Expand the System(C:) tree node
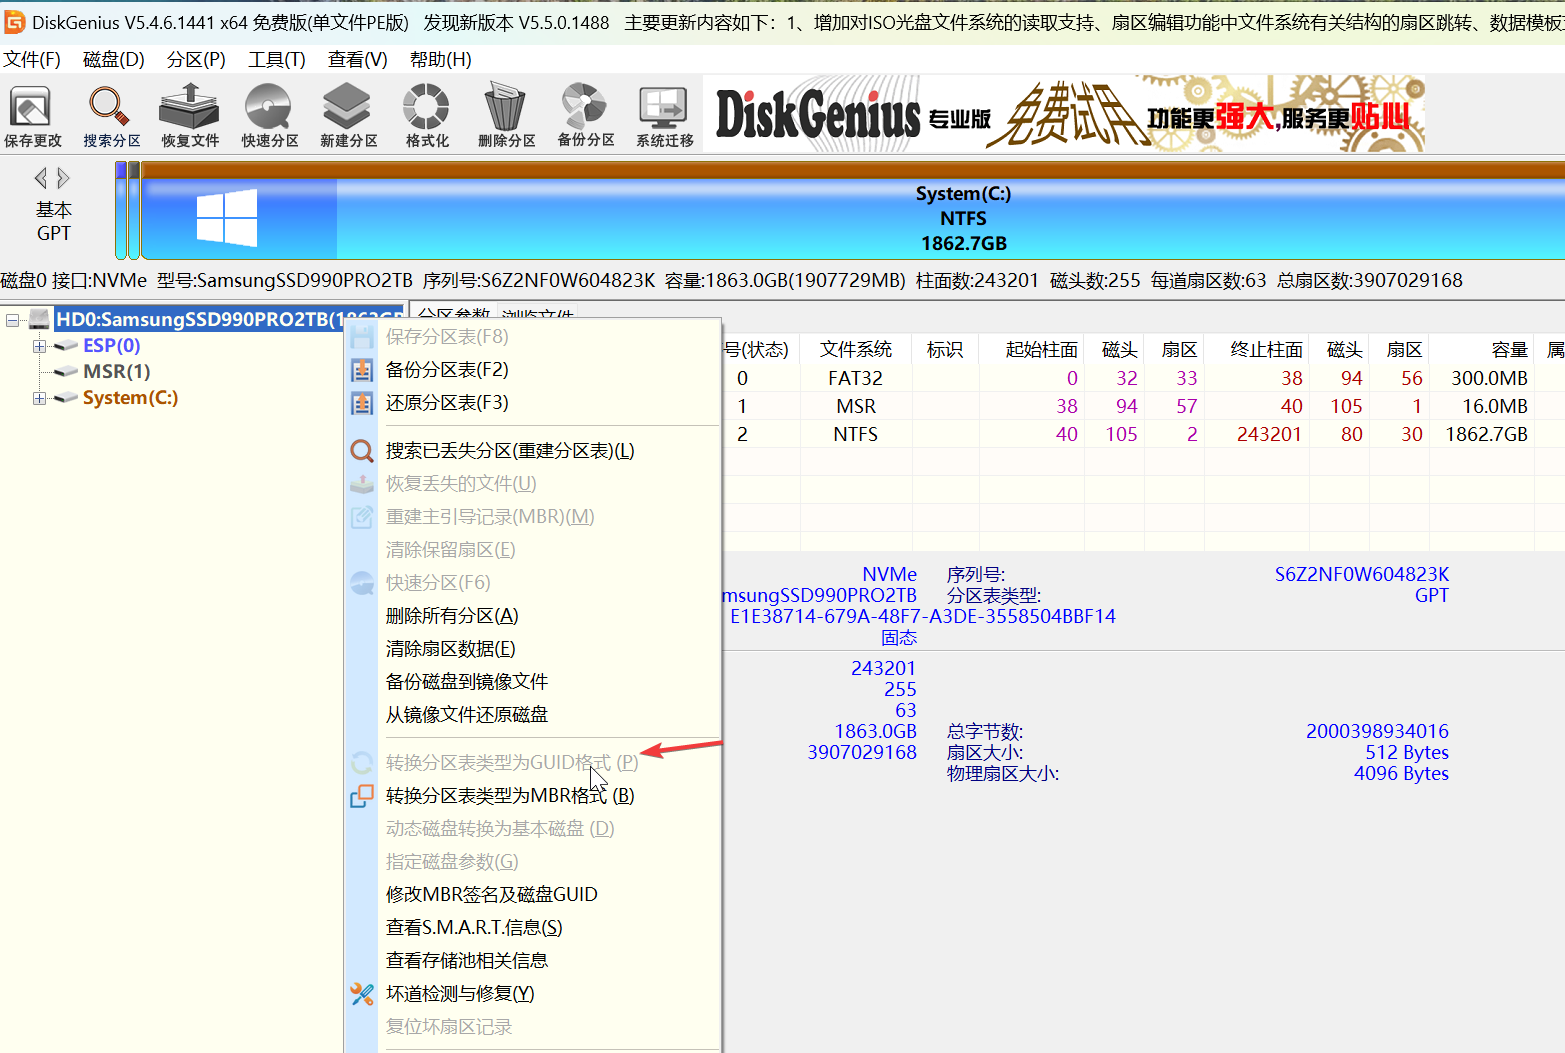The height and width of the screenshot is (1053, 1565). (39, 398)
